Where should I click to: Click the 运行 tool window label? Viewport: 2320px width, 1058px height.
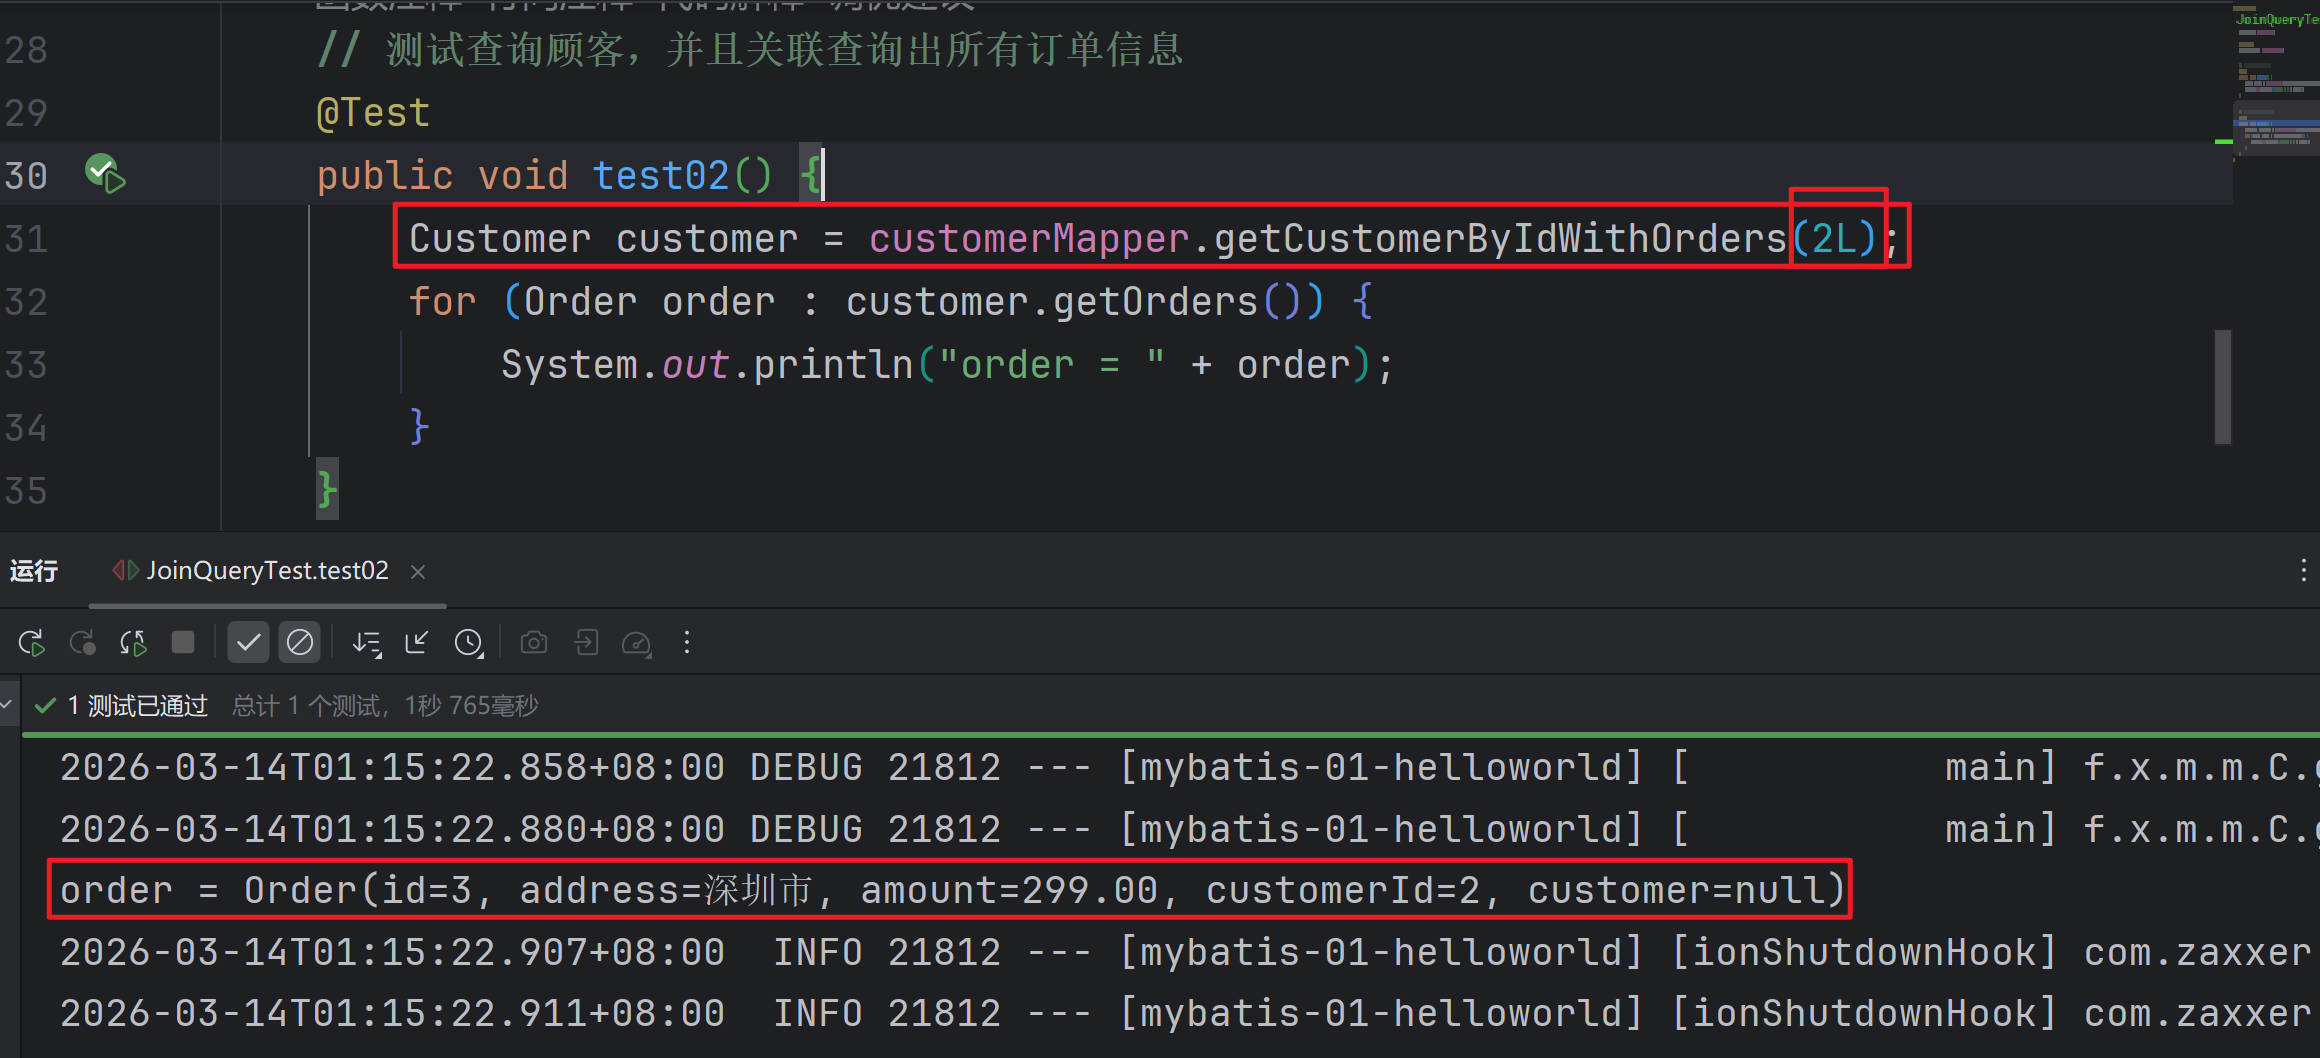point(34,571)
